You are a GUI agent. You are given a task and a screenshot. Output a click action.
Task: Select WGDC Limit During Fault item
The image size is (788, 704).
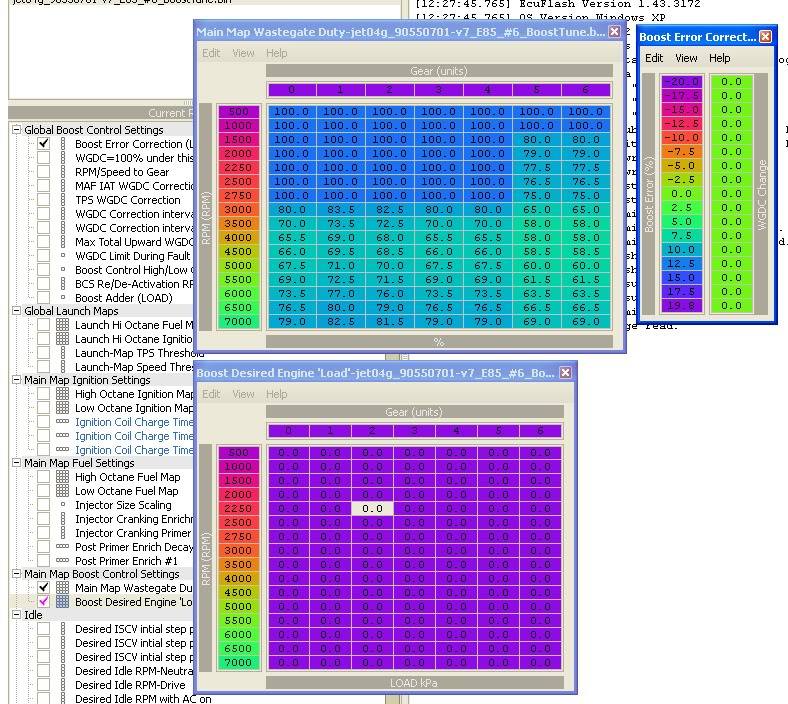tap(133, 256)
